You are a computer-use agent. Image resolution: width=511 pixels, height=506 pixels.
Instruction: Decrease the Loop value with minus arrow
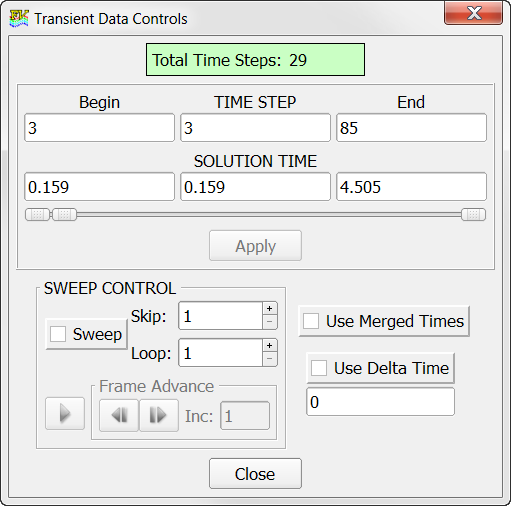[x=270, y=359]
